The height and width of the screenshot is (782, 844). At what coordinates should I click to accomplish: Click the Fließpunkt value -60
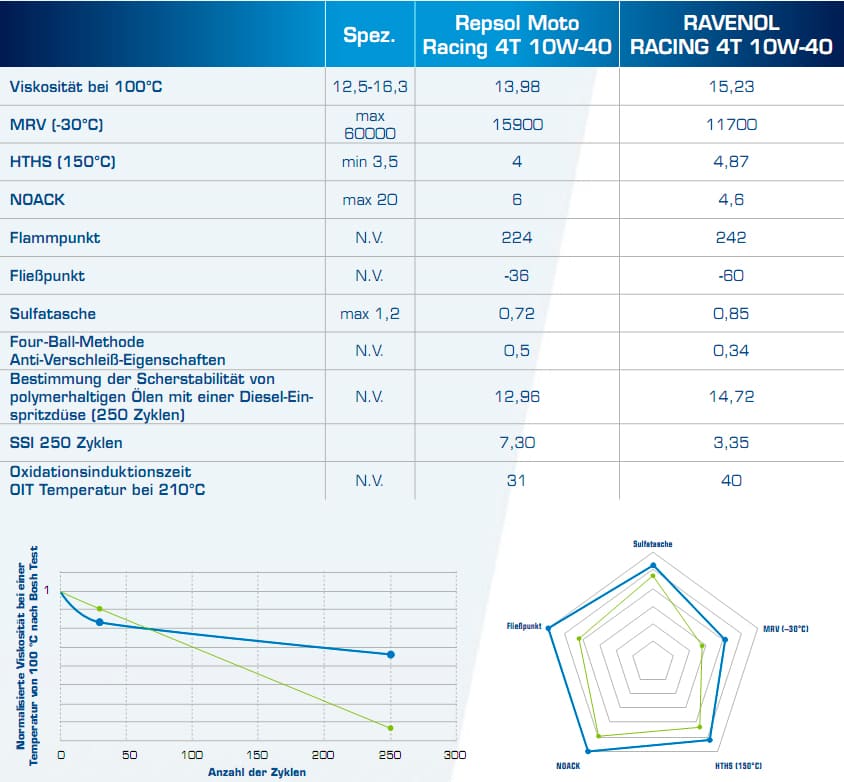(731, 276)
